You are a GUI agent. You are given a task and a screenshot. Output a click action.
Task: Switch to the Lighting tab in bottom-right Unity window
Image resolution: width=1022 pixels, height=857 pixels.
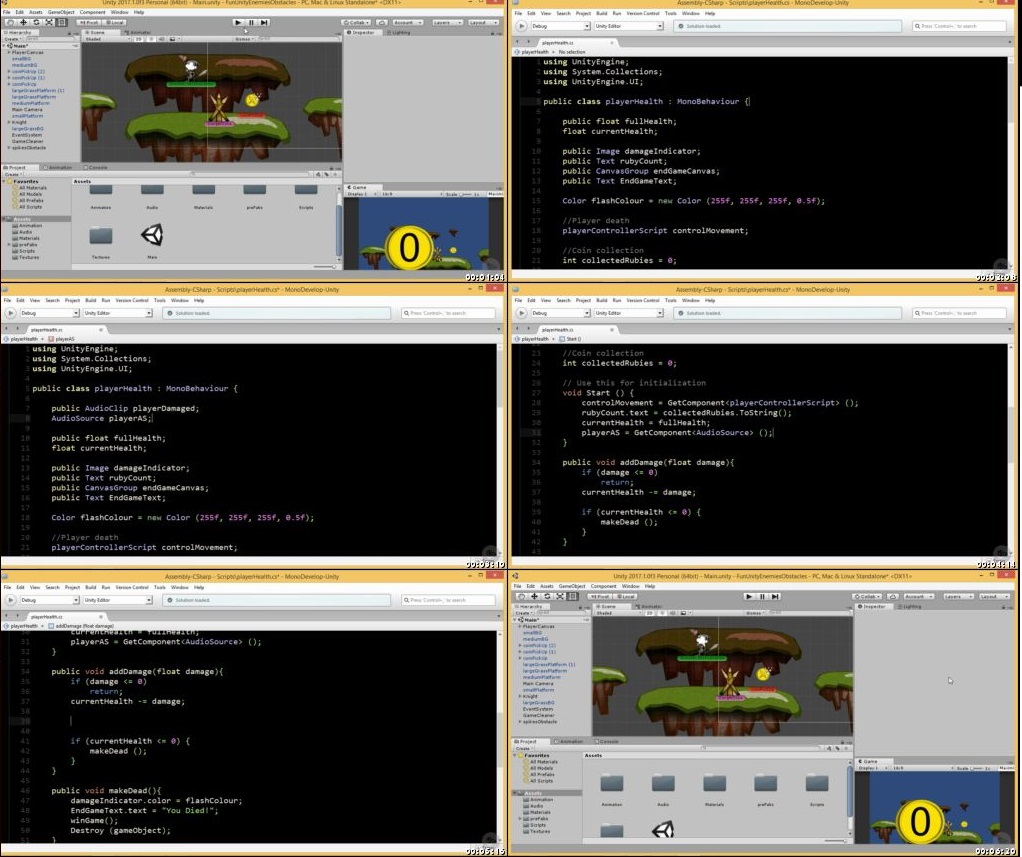point(909,606)
